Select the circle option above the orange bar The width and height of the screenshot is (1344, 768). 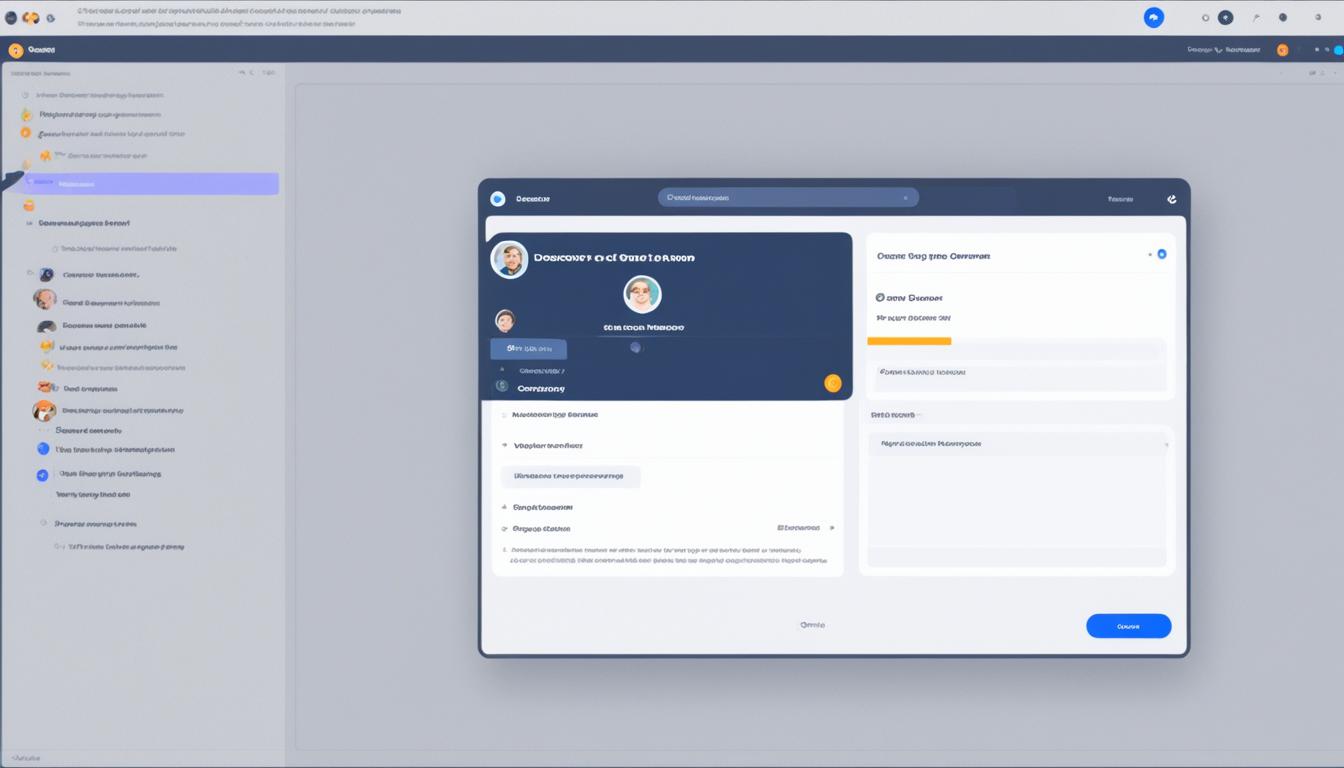pos(880,298)
